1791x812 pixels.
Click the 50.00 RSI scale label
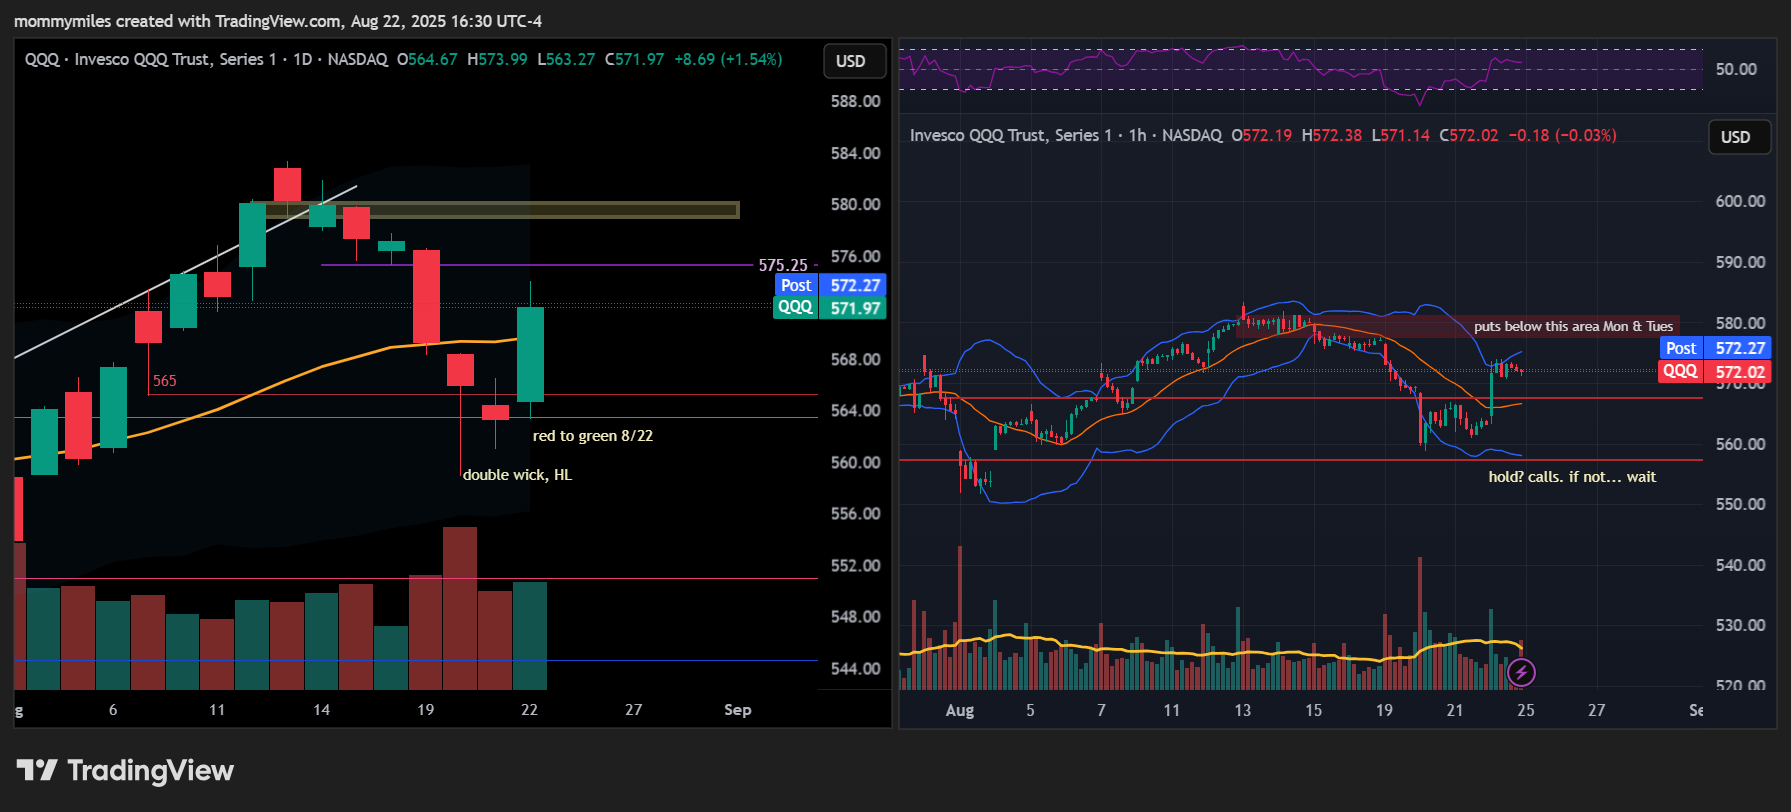(1736, 69)
